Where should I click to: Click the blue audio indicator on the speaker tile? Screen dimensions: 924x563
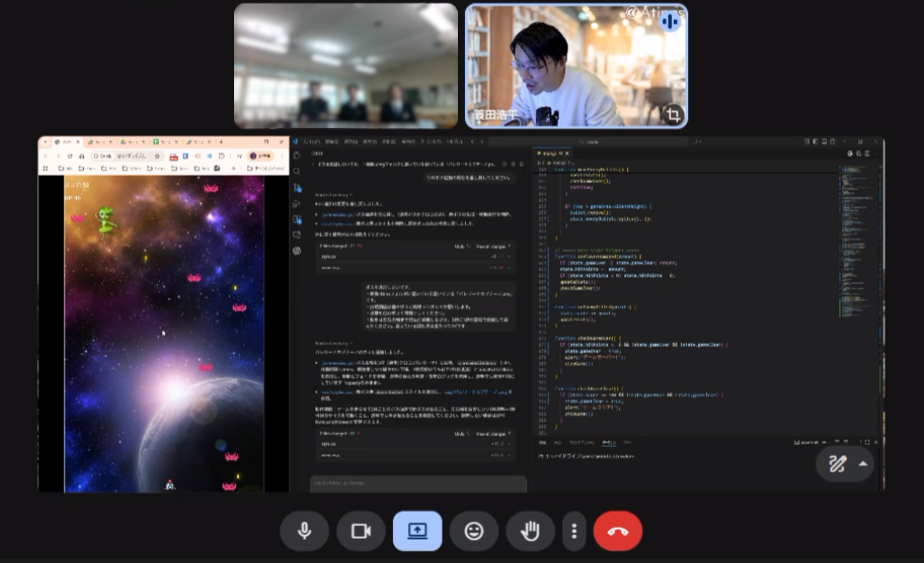(x=670, y=21)
